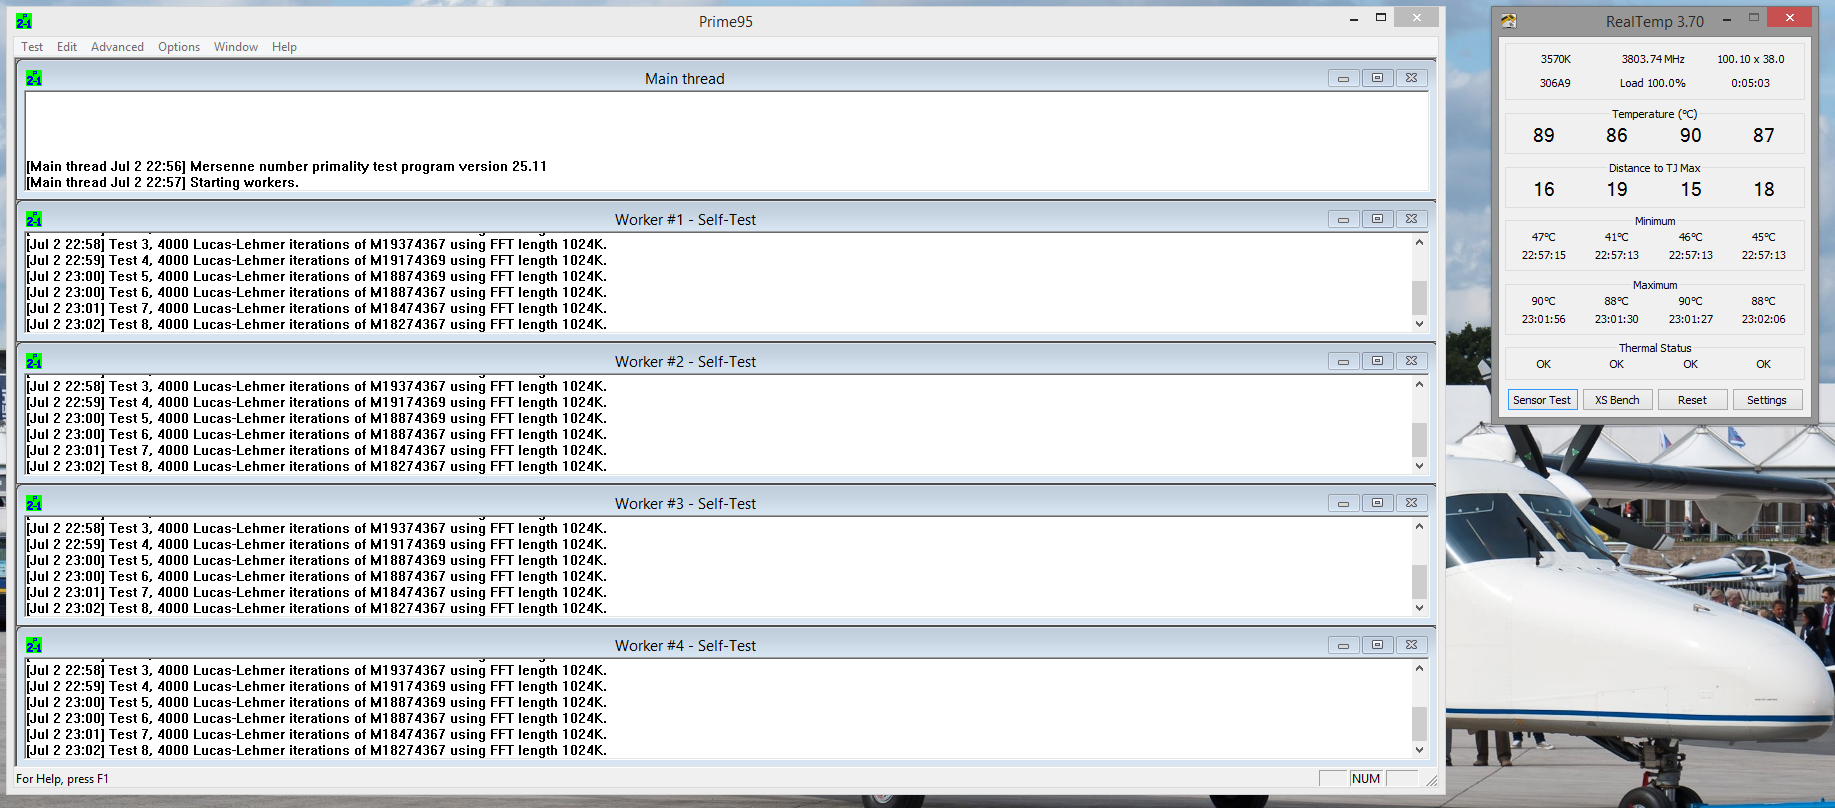The width and height of the screenshot is (1835, 808).
Task: Open the Options menu
Action: [x=179, y=47]
